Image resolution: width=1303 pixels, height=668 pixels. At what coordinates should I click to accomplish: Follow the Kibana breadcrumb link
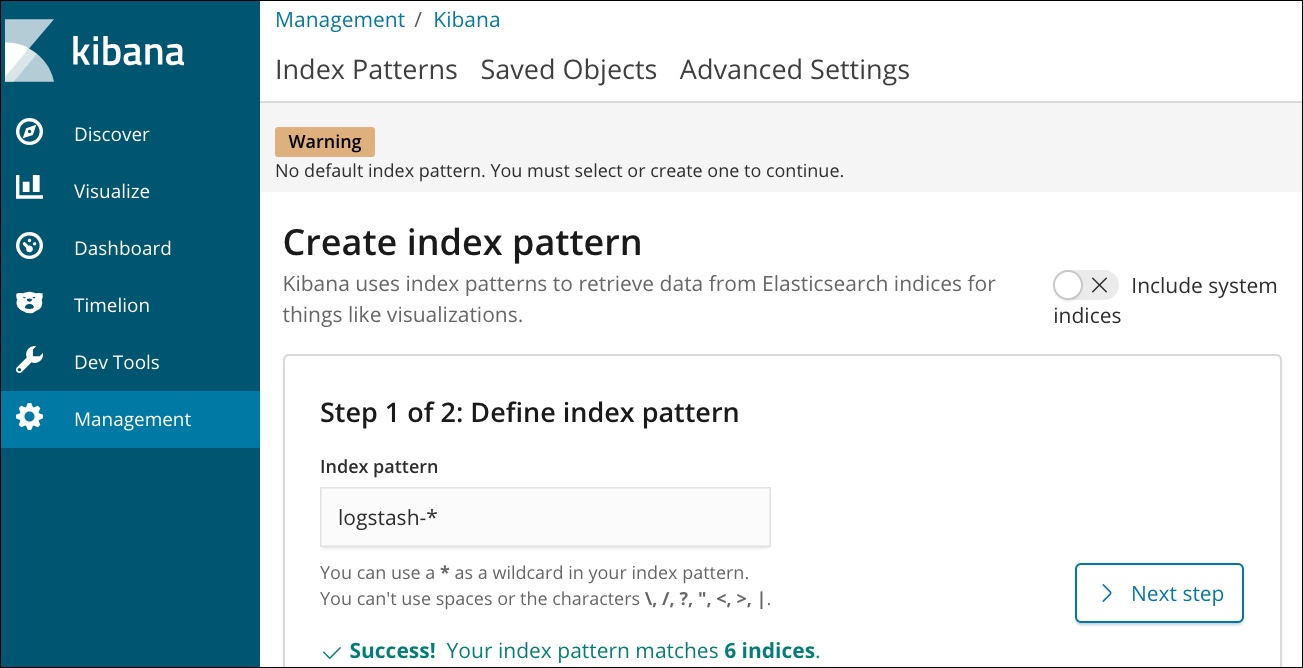(x=466, y=20)
